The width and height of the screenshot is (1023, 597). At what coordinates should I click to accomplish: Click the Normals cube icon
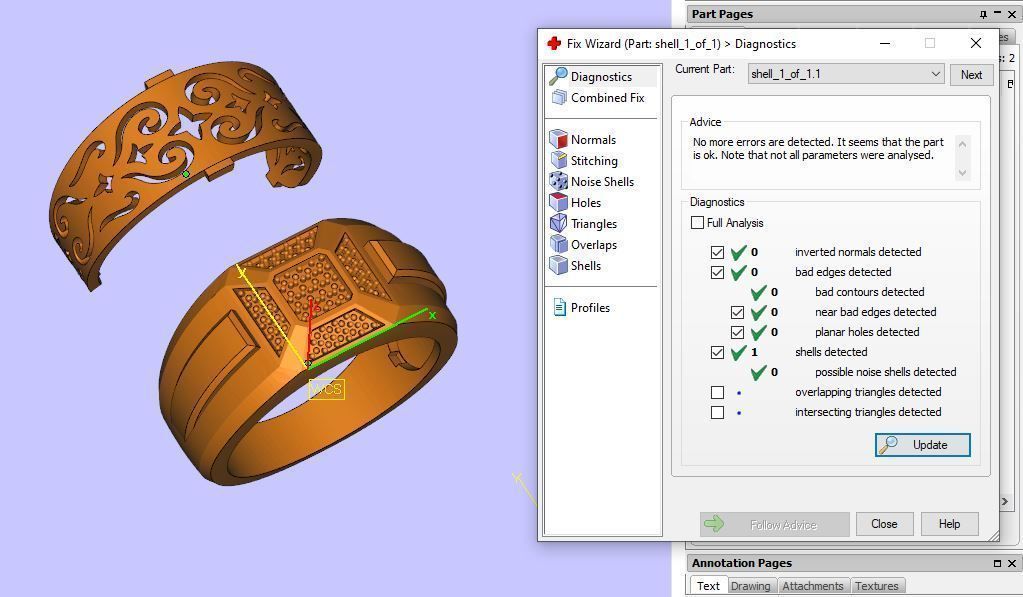click(x=558, y=139)
